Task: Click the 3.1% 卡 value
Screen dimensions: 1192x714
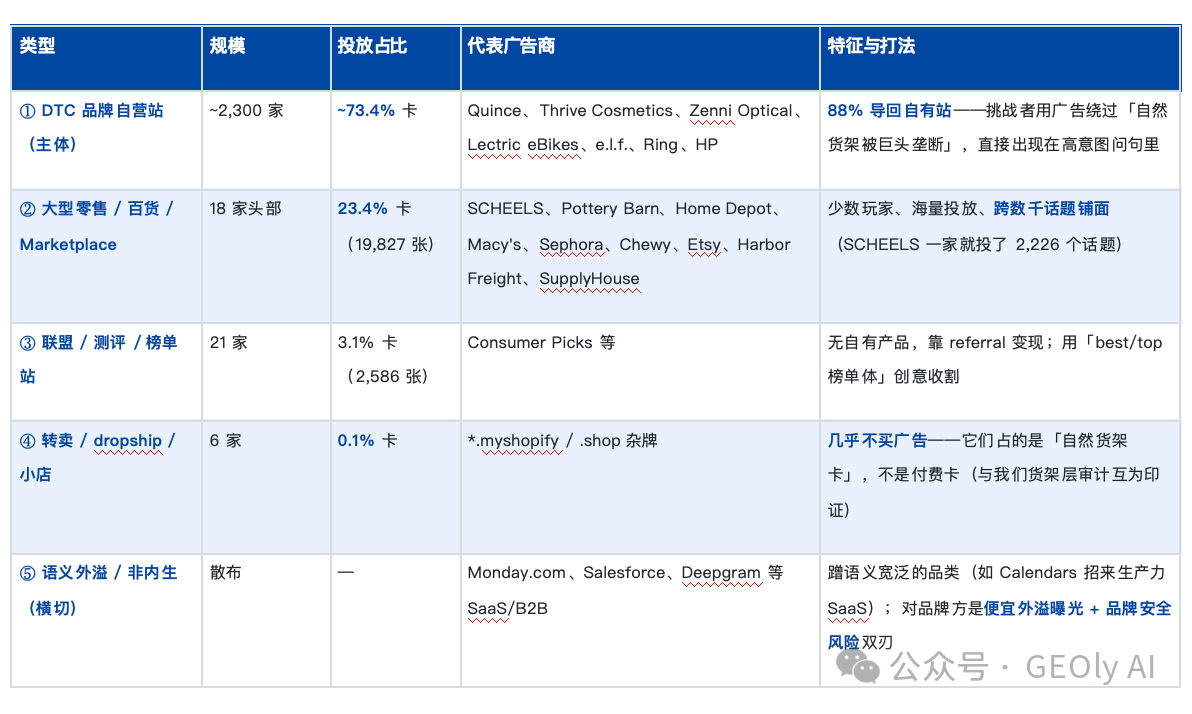Action: click(367, 342)
